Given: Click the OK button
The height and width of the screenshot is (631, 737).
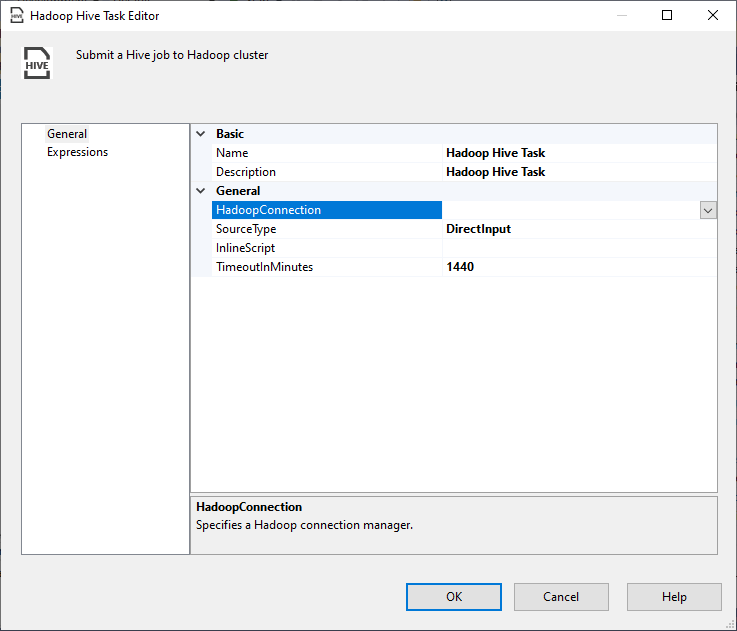Looking at the screenshot, I should click(453, 597).
